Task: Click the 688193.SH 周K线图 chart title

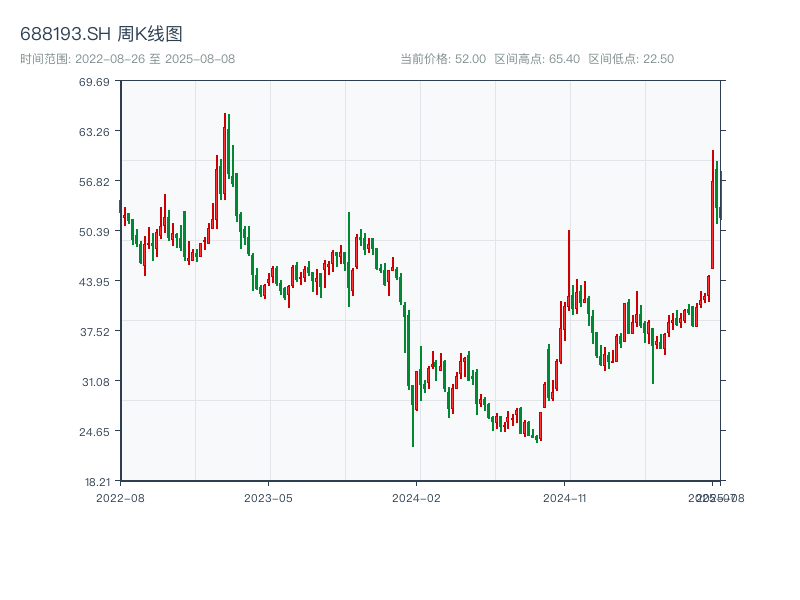Action: 101,34
